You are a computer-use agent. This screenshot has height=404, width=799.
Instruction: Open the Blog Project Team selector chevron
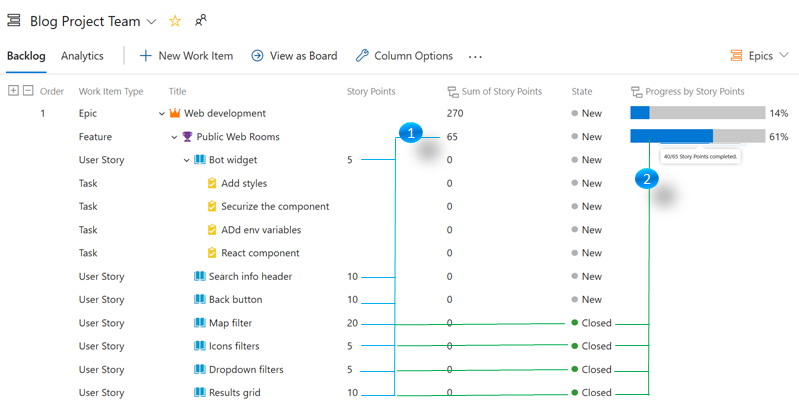point(151,21)
